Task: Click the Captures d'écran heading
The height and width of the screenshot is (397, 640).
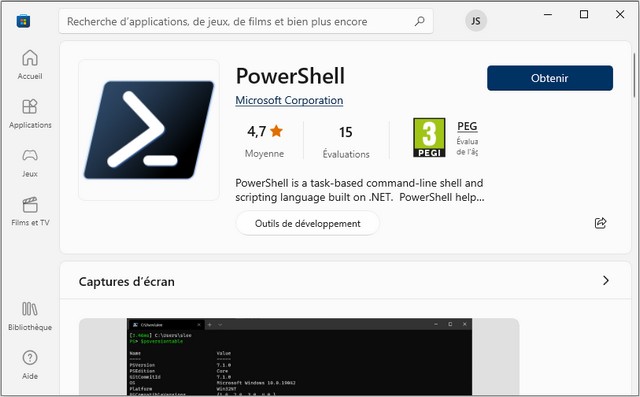Action: [x=127, y=282]
